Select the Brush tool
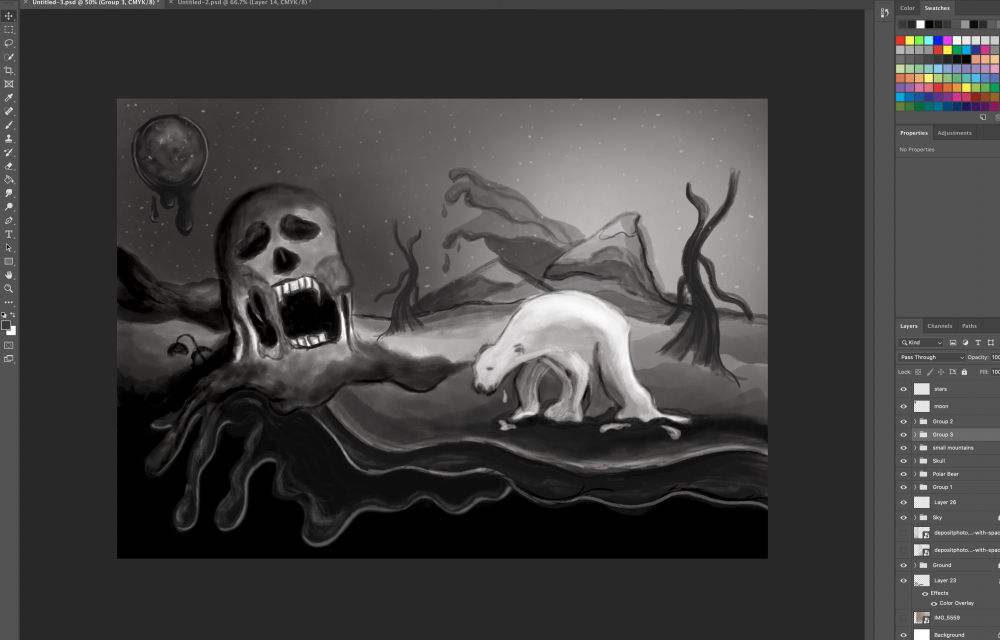Viewport: 1000px width, 640px height. 9,125
